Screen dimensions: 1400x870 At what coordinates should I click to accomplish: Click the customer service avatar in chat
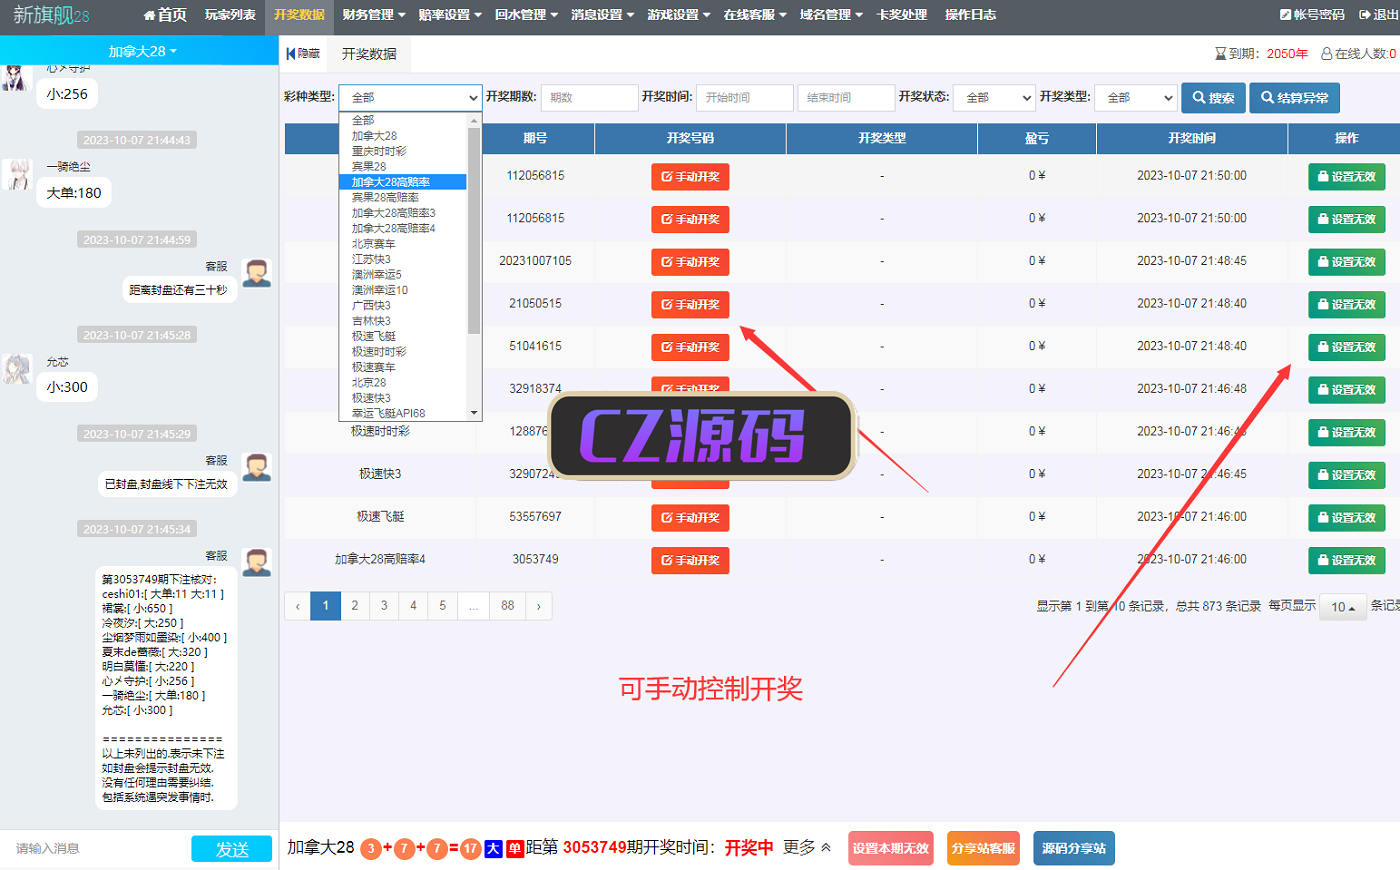pyautogui.click(x=257, y=273)
